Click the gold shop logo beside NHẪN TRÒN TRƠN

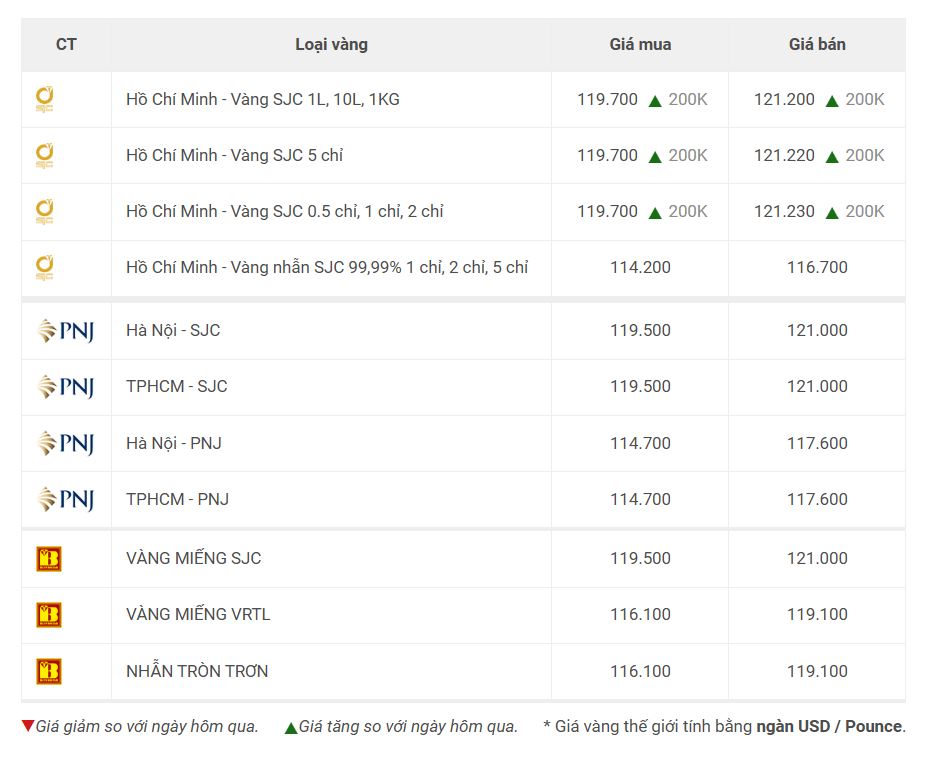tap(49, 671)
